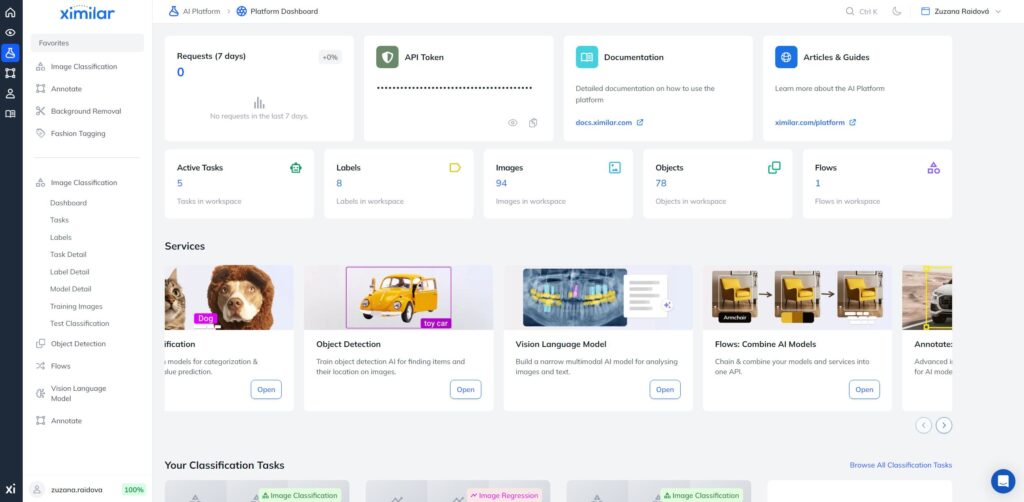Screen dimensions: 1024x502
Task: Open the image classification service card
Action: tap(266, 390)
